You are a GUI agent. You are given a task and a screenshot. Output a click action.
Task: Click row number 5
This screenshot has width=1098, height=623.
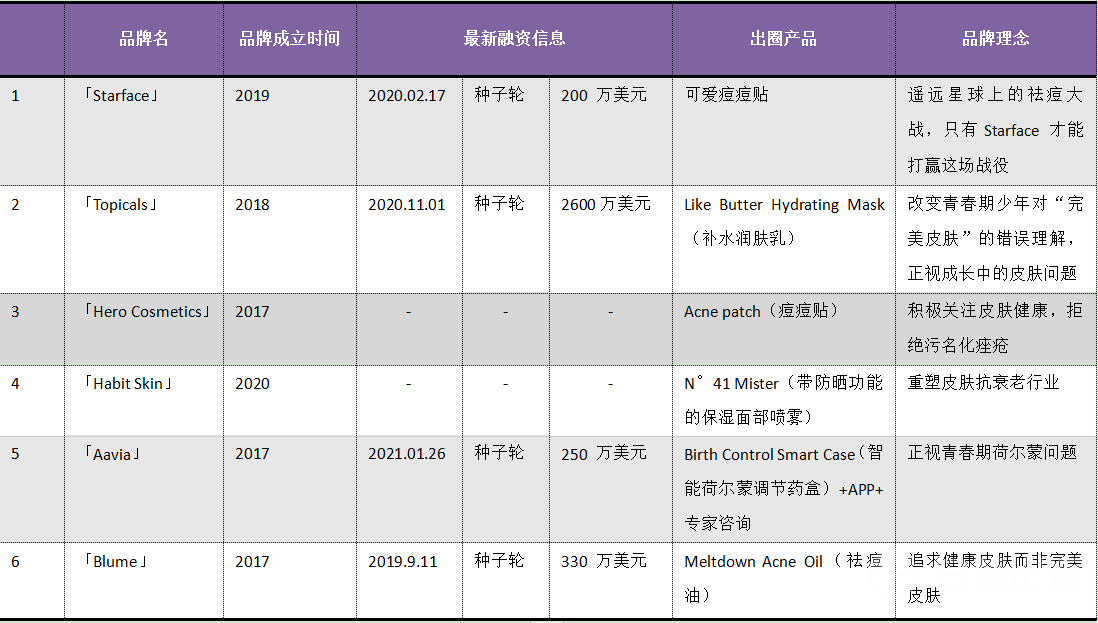pos(15,454)
